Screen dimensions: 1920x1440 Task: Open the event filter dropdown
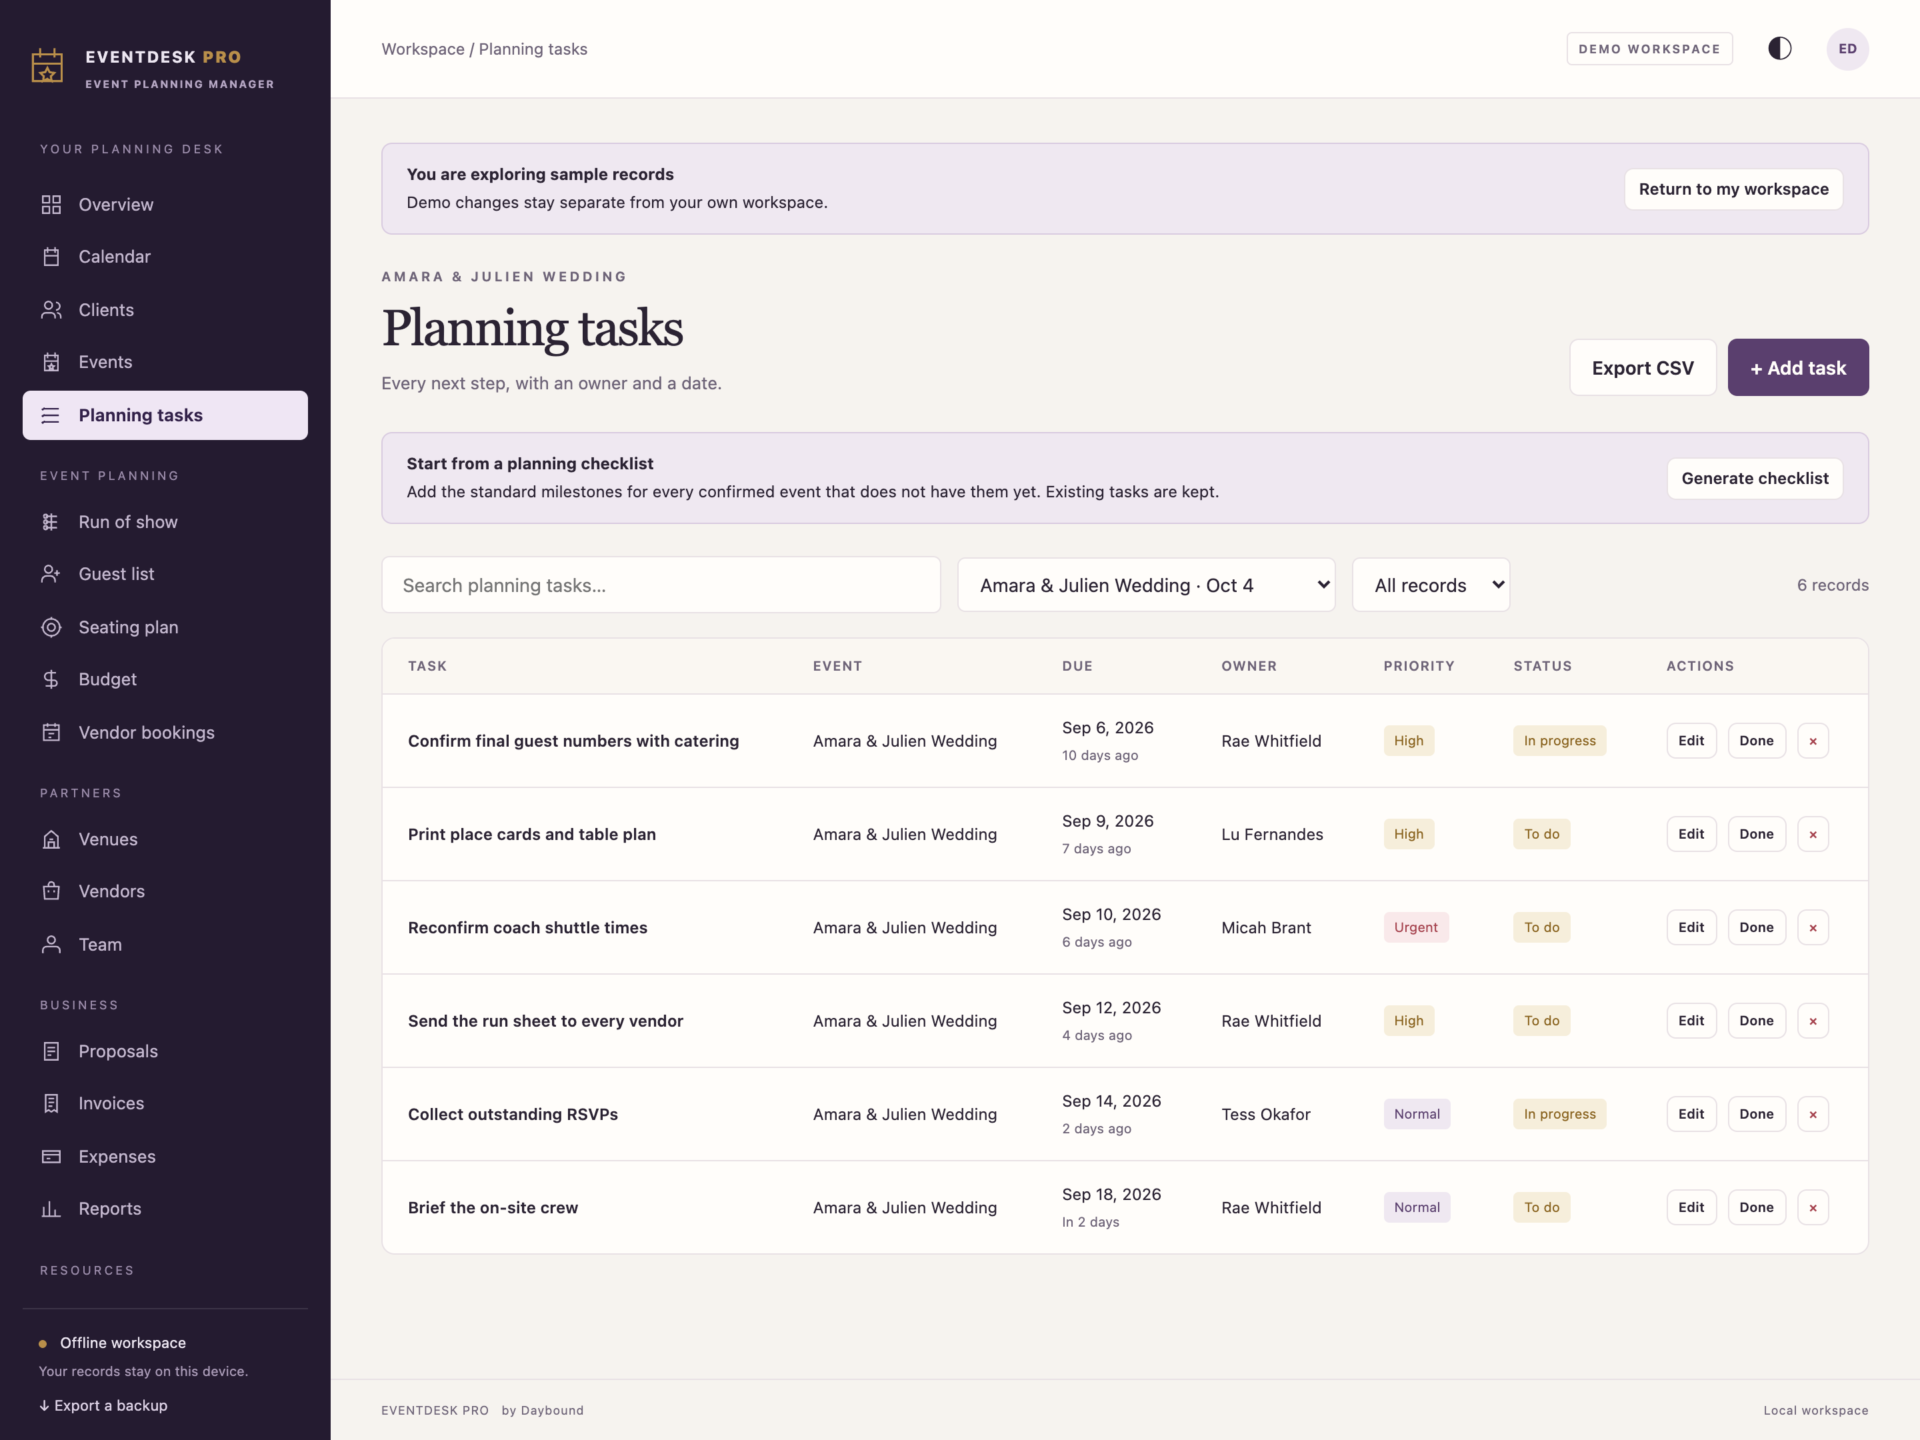click(x=1146, y=585)
